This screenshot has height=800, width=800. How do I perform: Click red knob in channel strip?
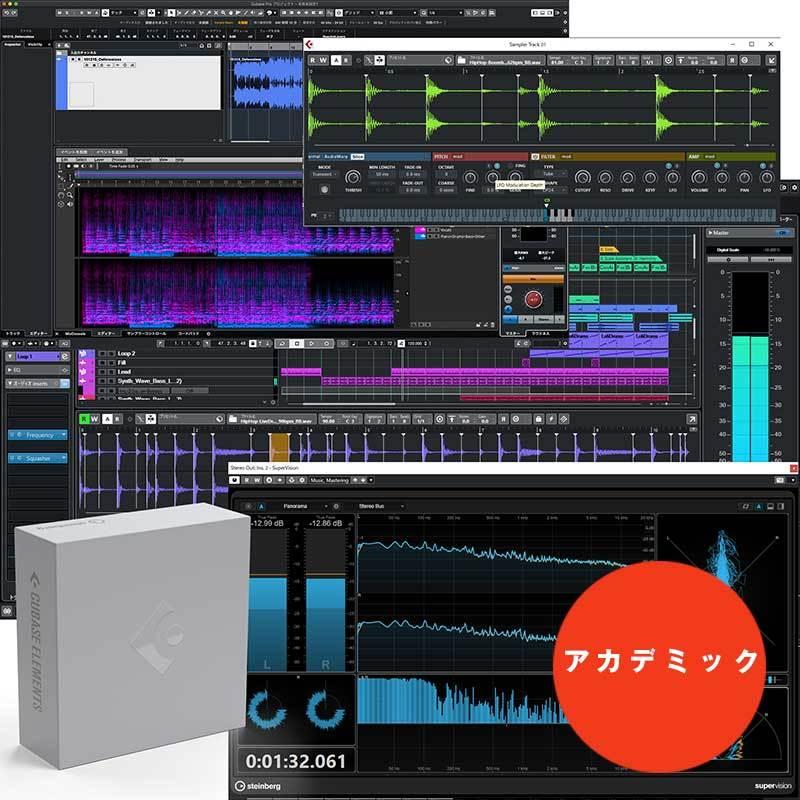tap(533, 299)
